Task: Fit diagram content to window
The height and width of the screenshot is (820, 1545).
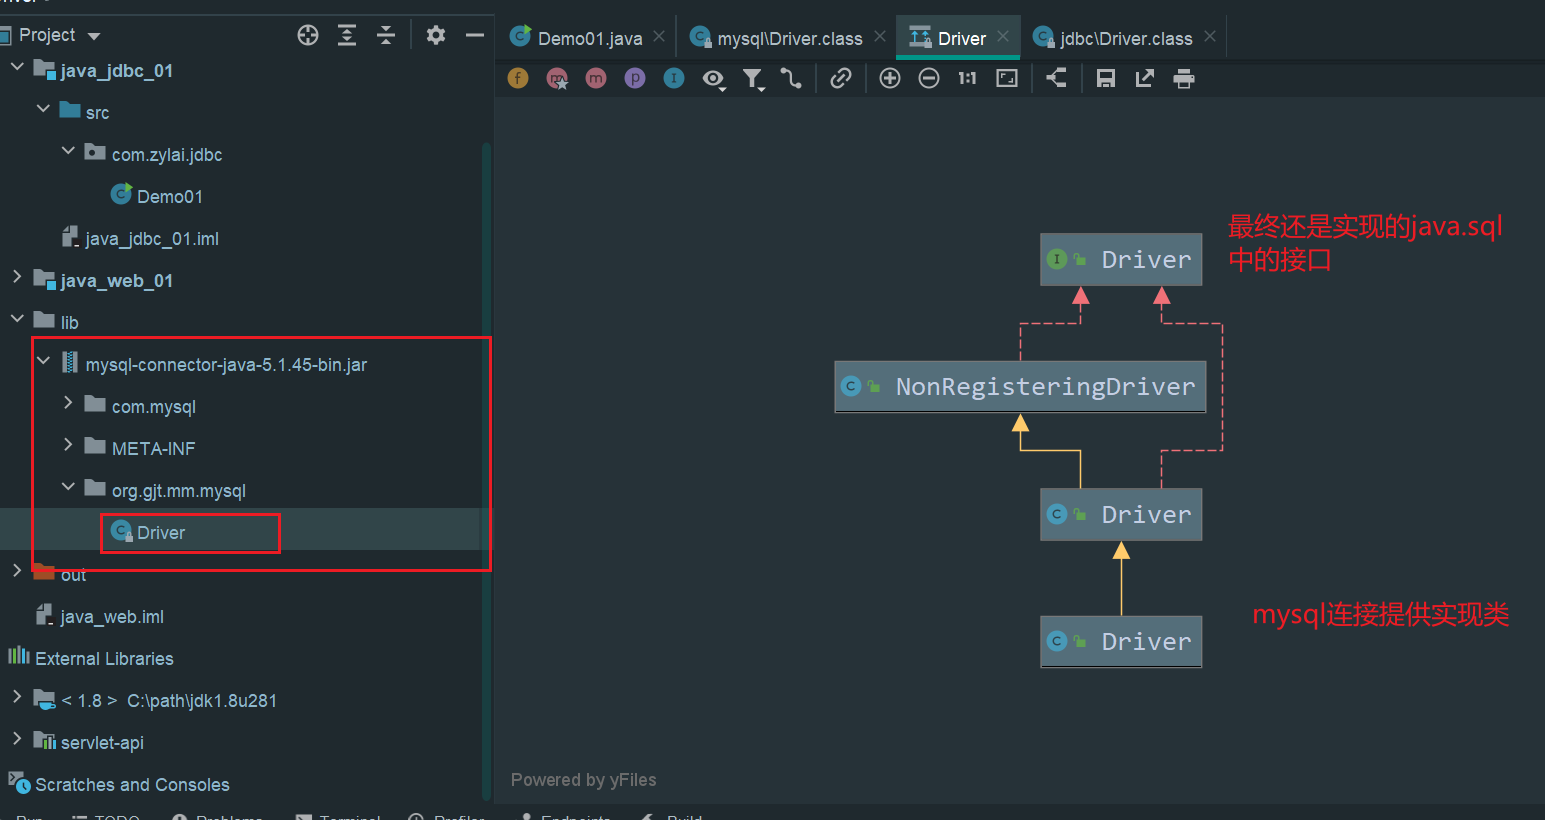Action: tap(1007, 78)
